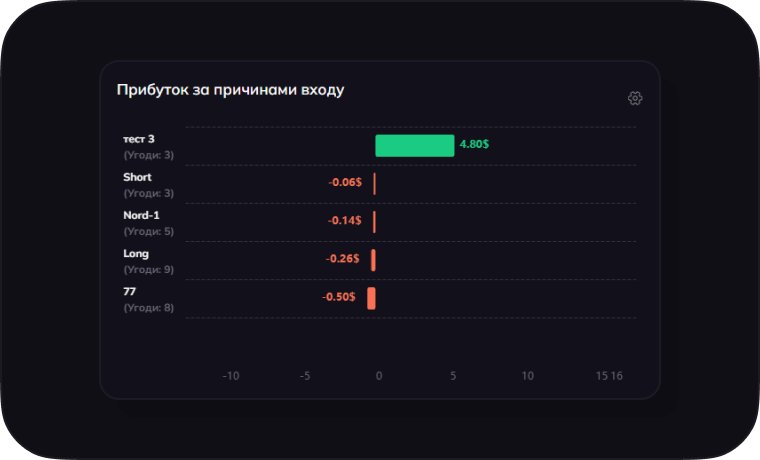
Task: Click the -0.50$ loss value
Action: 339,297
